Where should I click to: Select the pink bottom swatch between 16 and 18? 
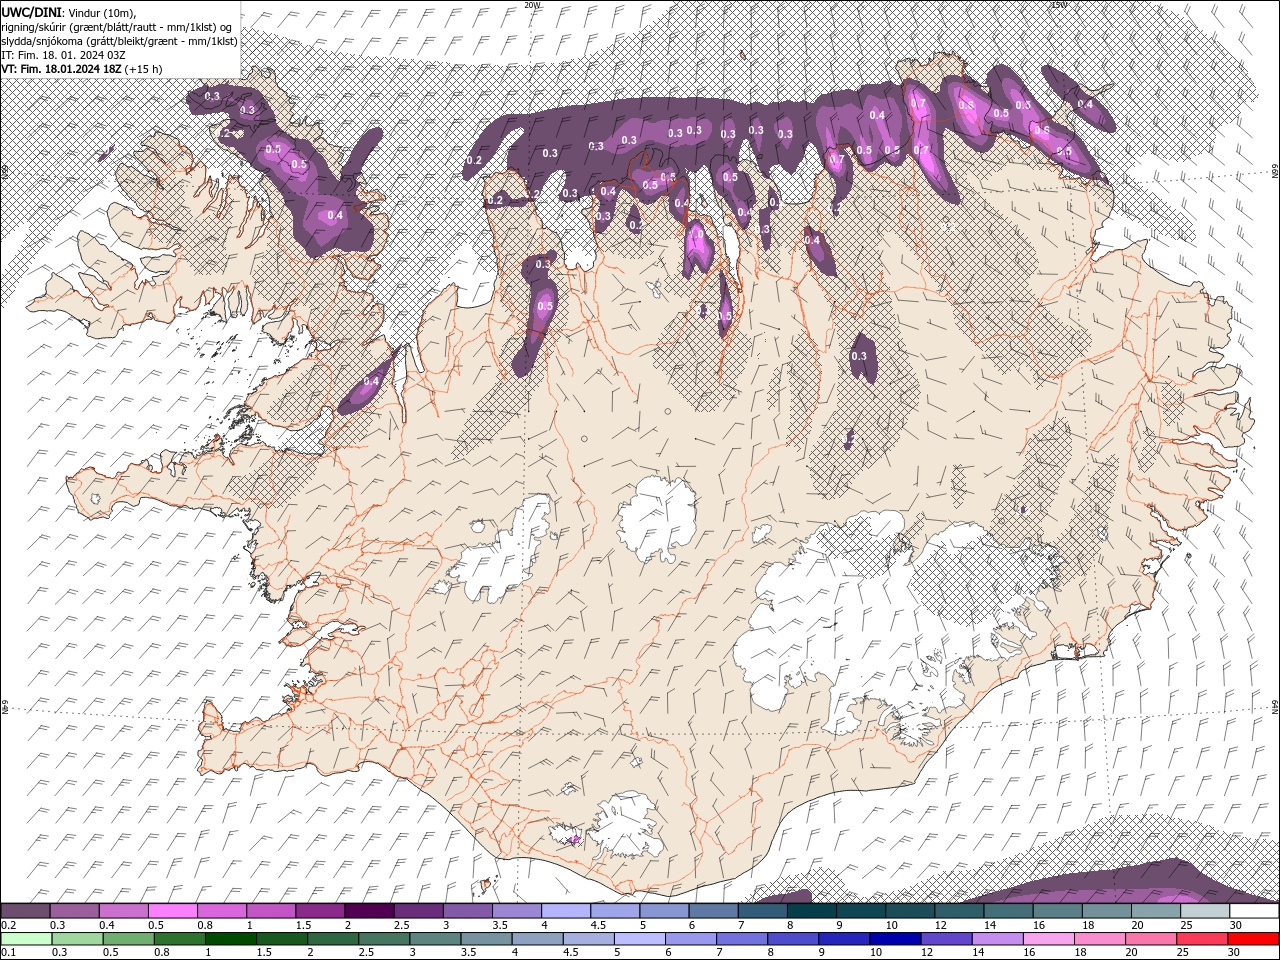(1048, 939)
